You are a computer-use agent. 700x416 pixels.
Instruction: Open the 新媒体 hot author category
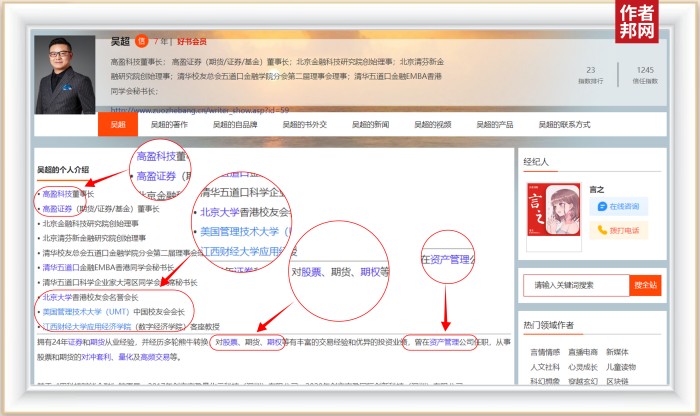[x=620, y=352]
